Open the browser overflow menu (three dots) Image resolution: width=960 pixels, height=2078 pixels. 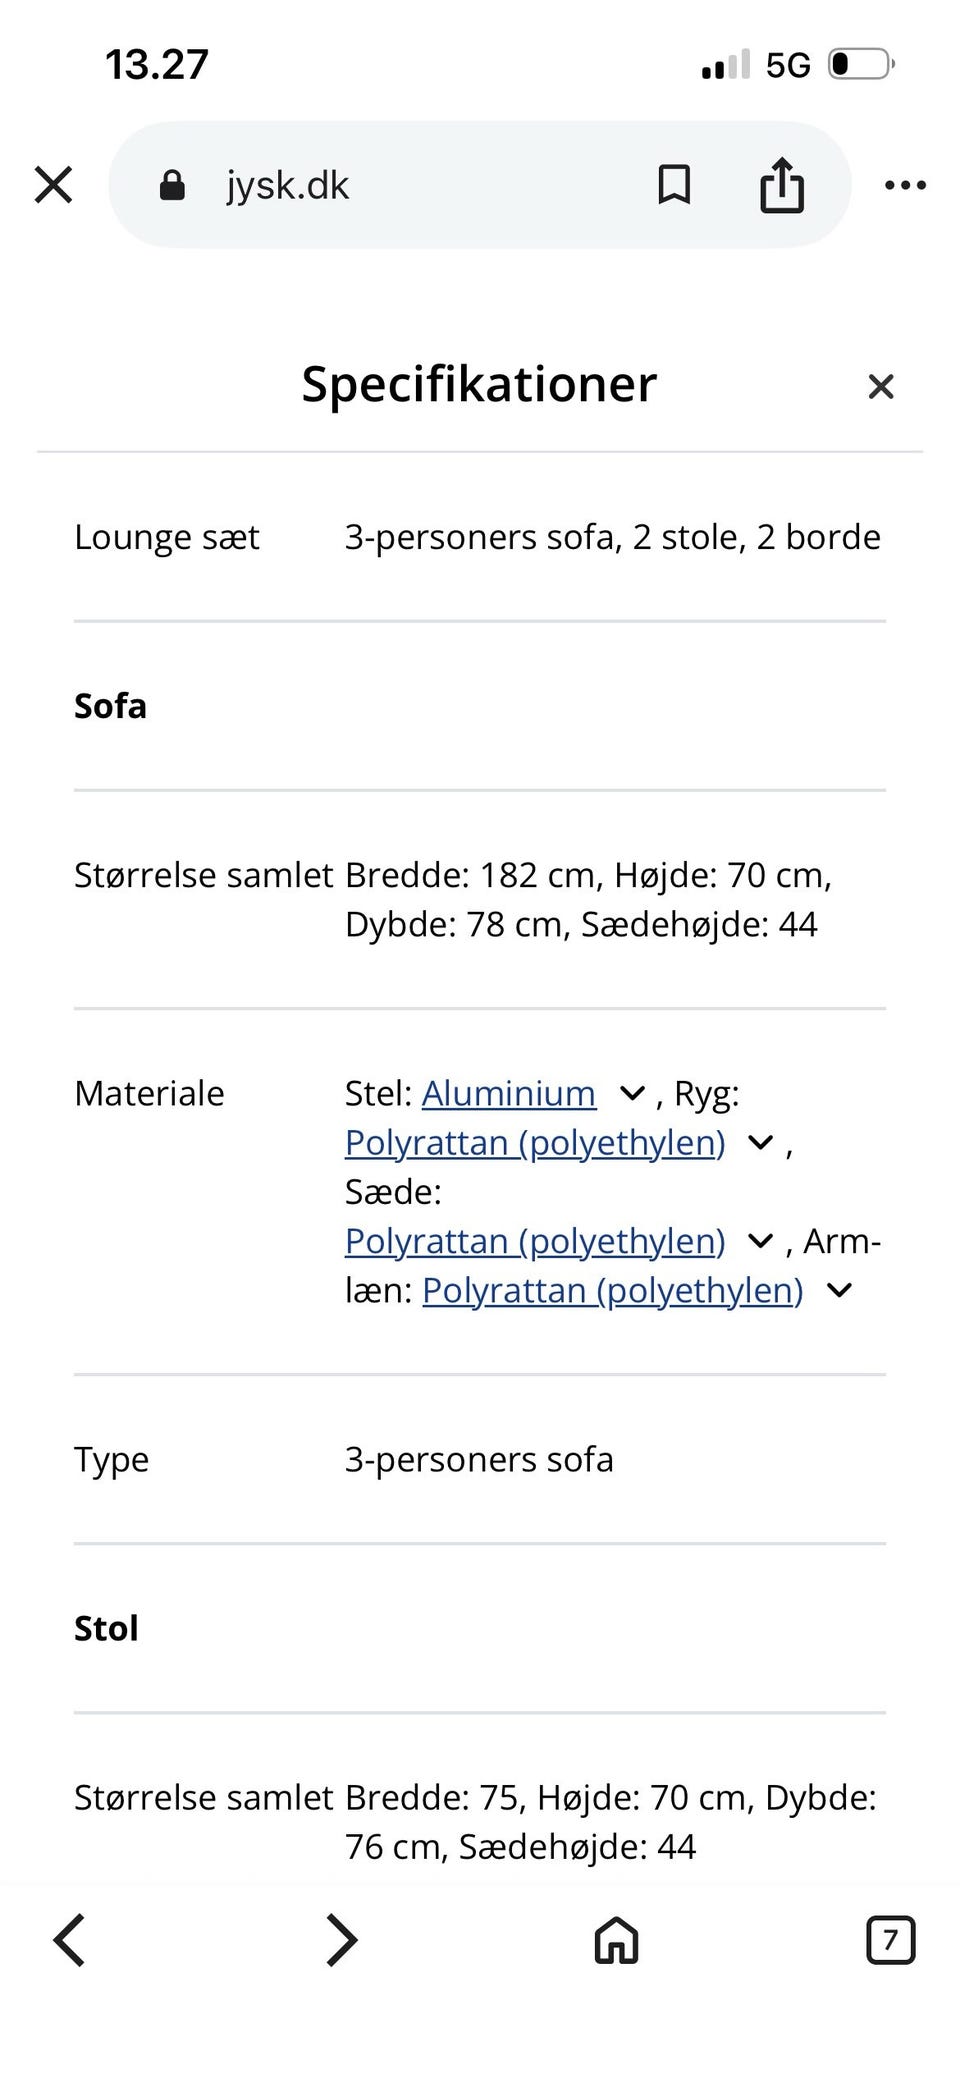[x=905, y=184]
